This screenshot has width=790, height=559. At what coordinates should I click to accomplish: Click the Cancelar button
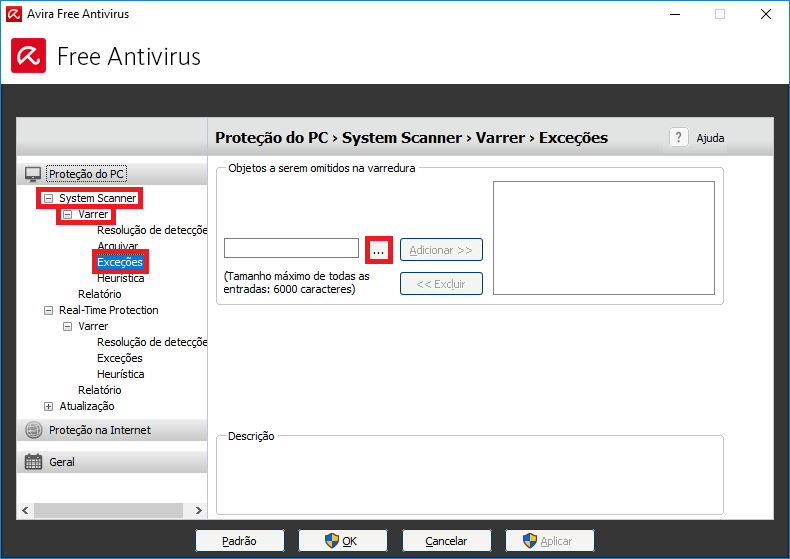[446, 541]
